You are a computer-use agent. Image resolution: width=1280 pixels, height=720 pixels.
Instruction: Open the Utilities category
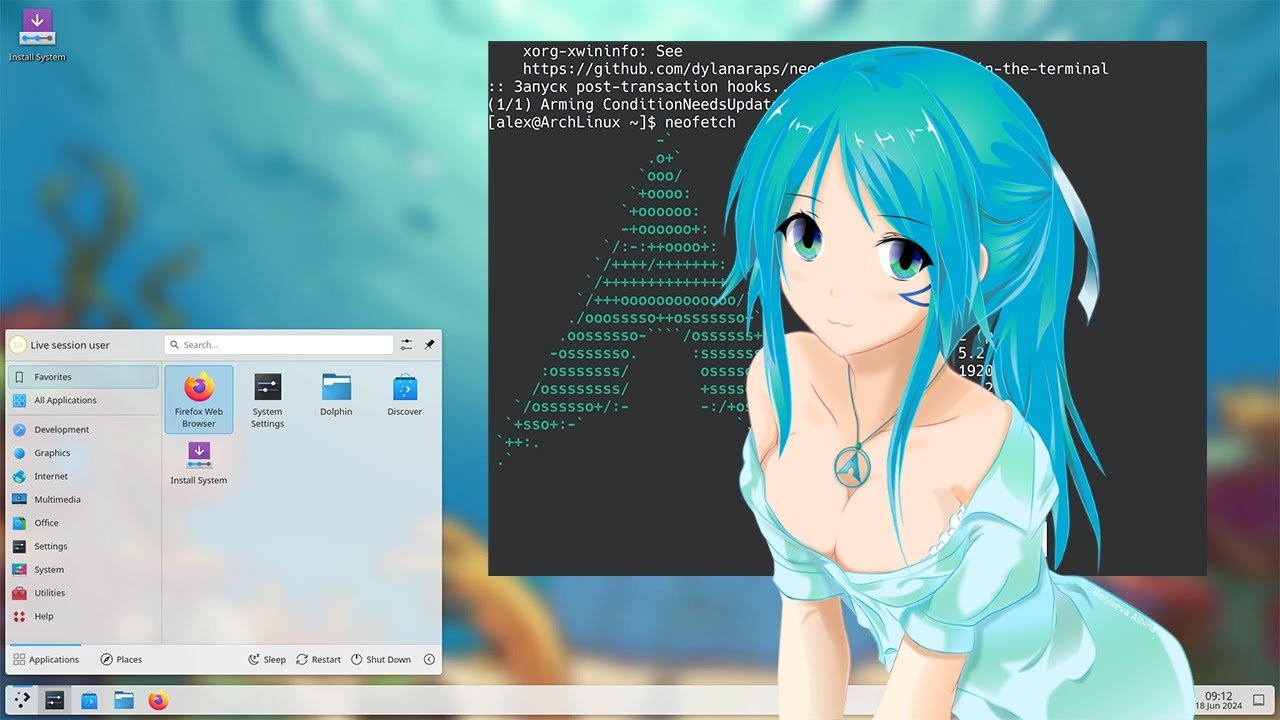pyautogui.click(x=83, y=593)
